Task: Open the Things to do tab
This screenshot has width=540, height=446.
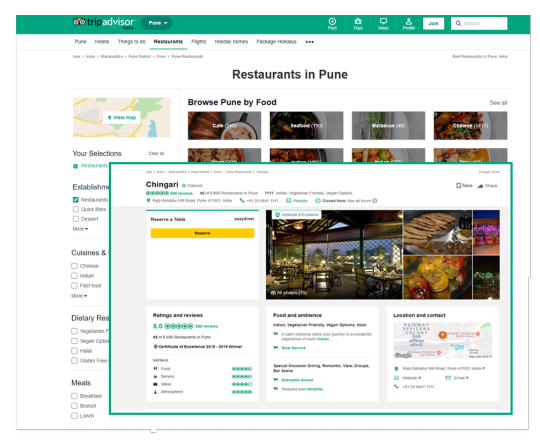Action: 132,42
